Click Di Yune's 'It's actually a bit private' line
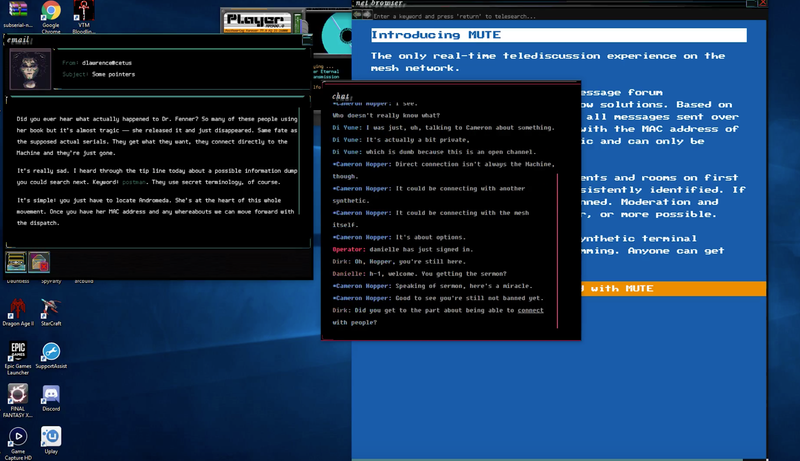800x461 pixels. click(401, 140)
